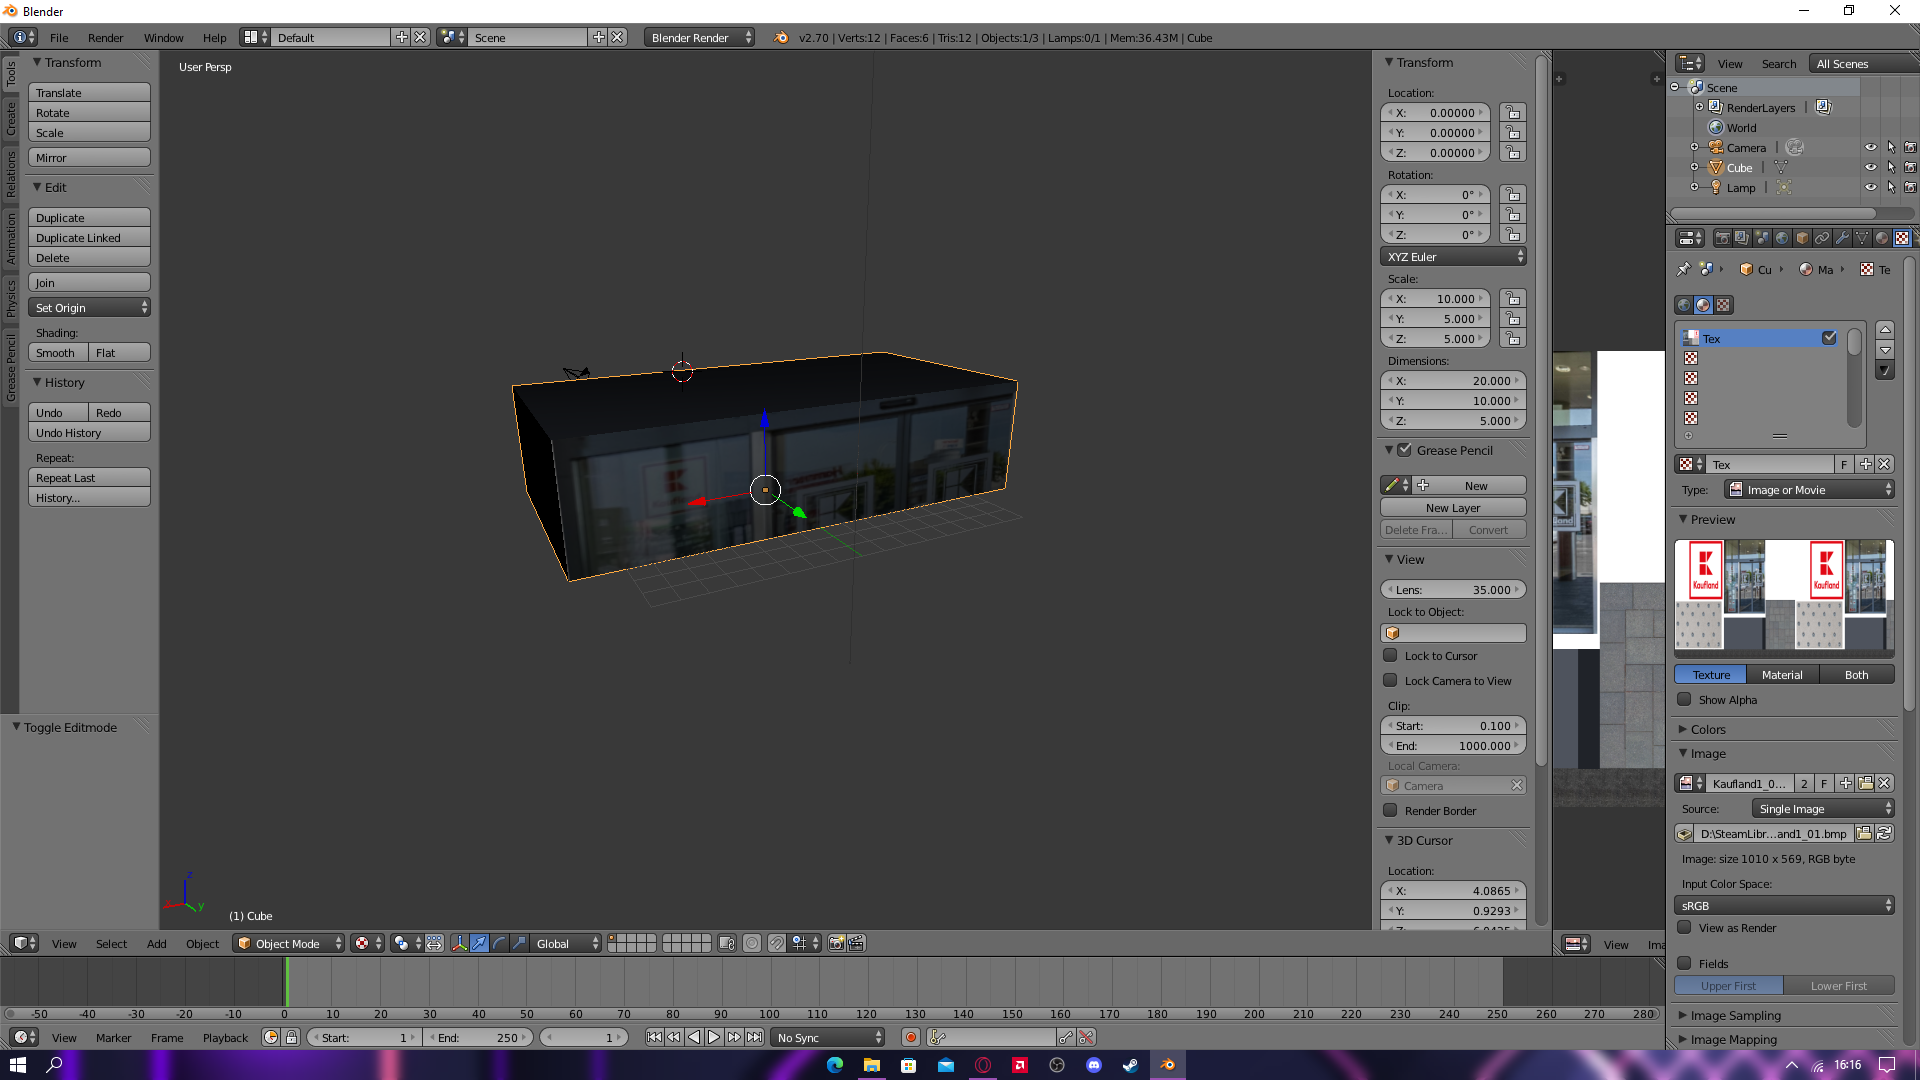Open the Object Mode dropdown
This screenshot has width=1920, height=1080.
click(288, 943)
